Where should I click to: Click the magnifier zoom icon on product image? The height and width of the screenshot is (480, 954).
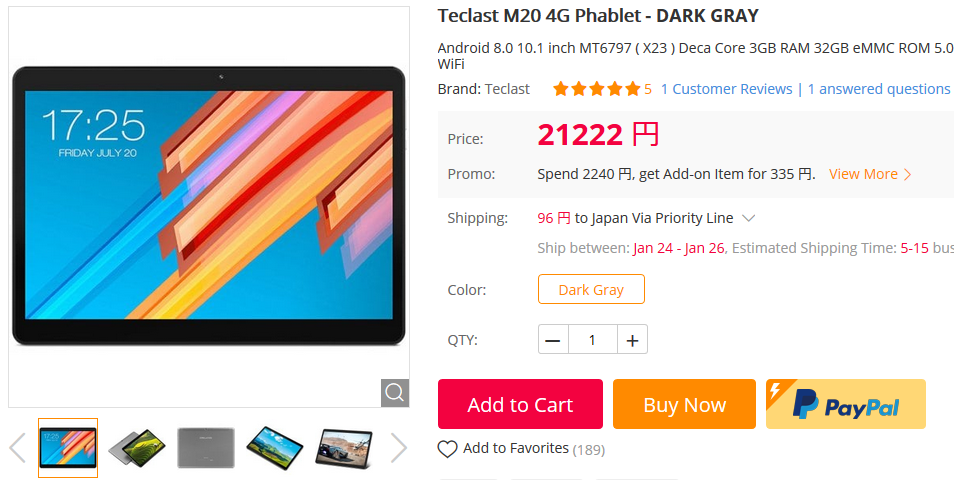tap(395, 393)
